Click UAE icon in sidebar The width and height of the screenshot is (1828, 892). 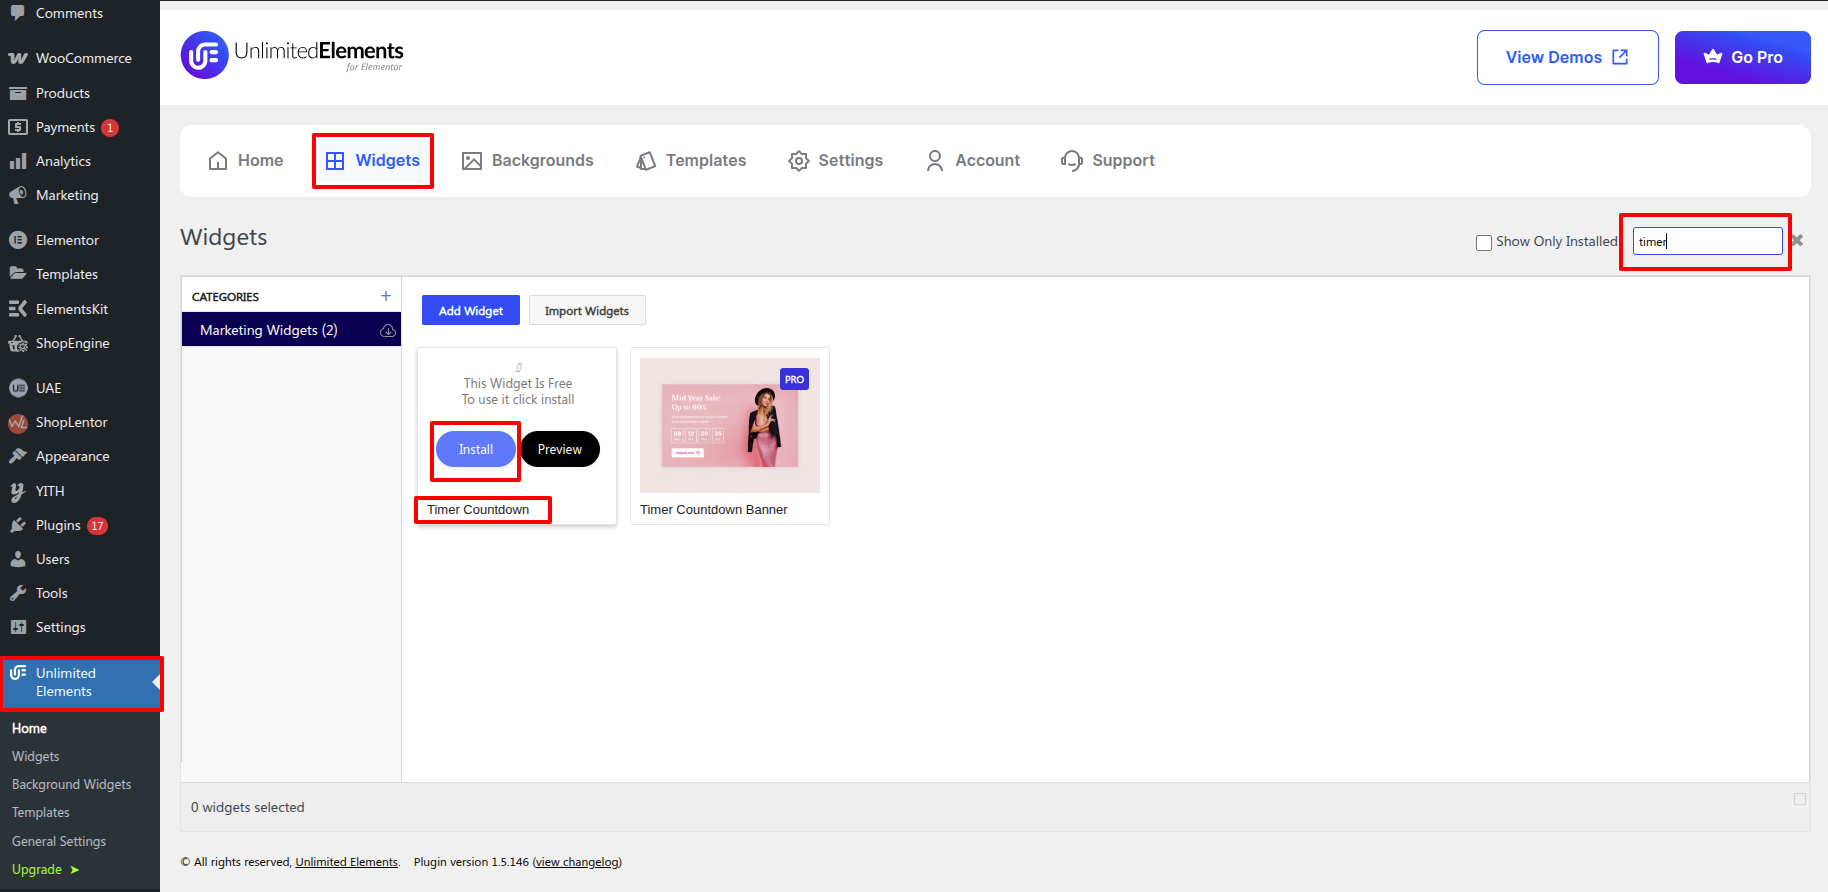click(18, 388)
